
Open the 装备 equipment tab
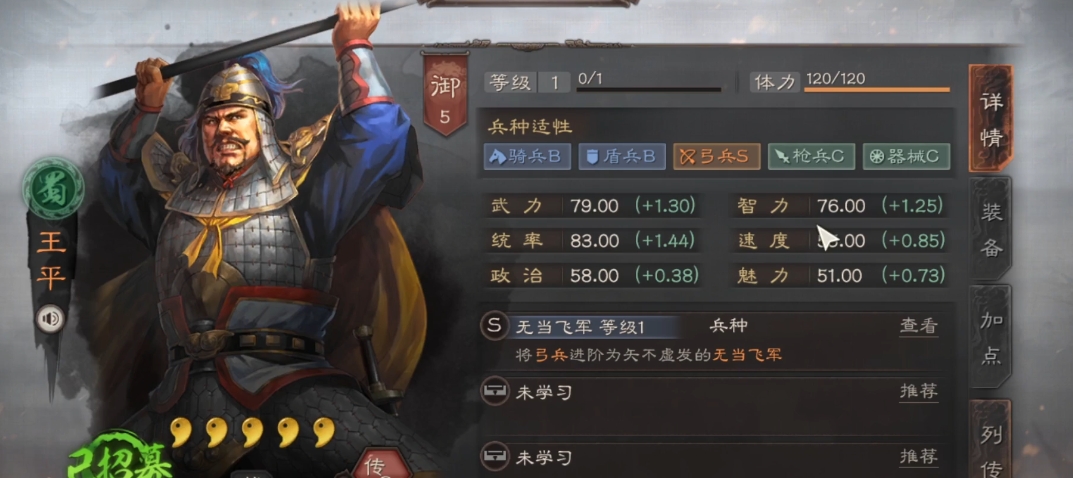coord(990,229)
